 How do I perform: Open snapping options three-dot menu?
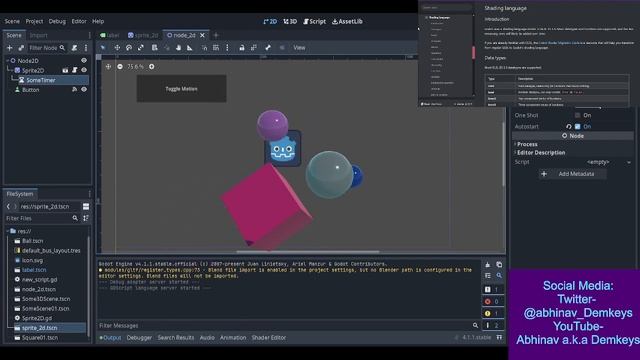[227, 48]
